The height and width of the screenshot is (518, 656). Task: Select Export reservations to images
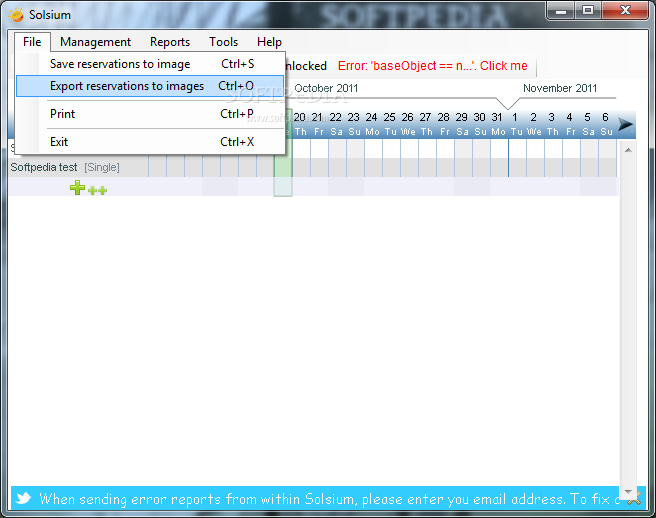[150, 86]
